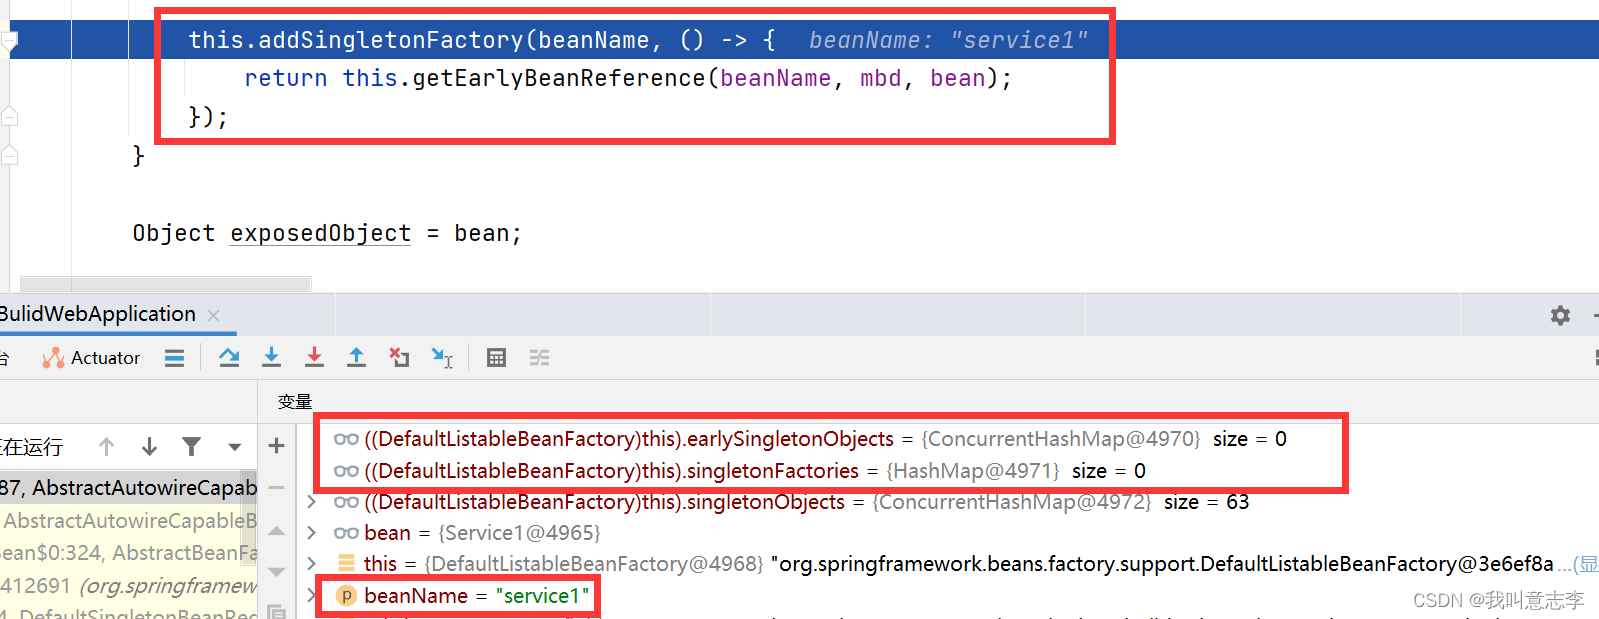The image size is (1599, 619).
Task: Select frame '412691 (org.springframew'
Action: [128, 586]
